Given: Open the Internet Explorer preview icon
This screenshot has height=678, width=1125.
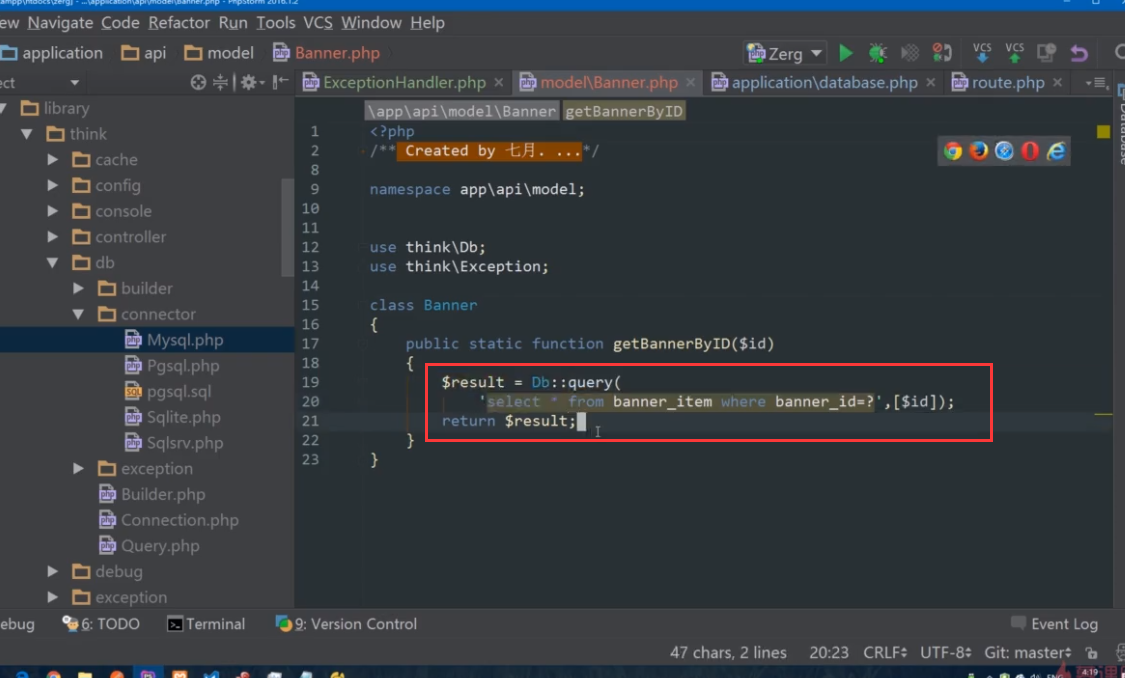Looking at the screenshot, I should pyautogui.click(x=1056, y=151).
